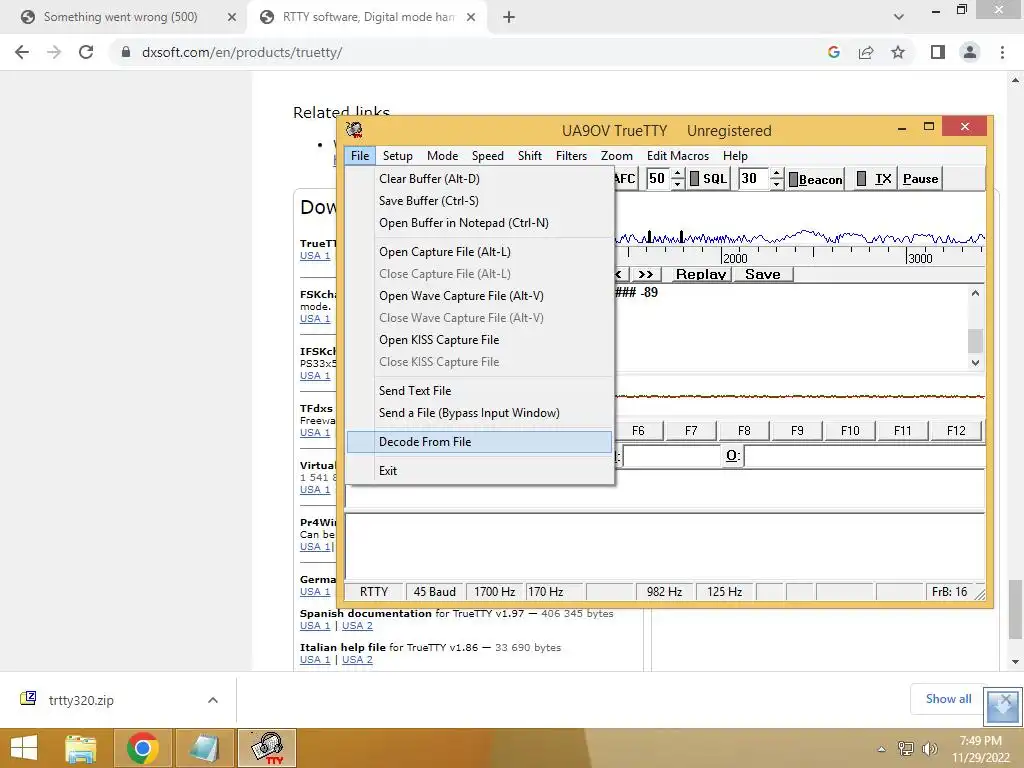Open network status in system tray
This screenshot has width=1024, height=768.
906,749
